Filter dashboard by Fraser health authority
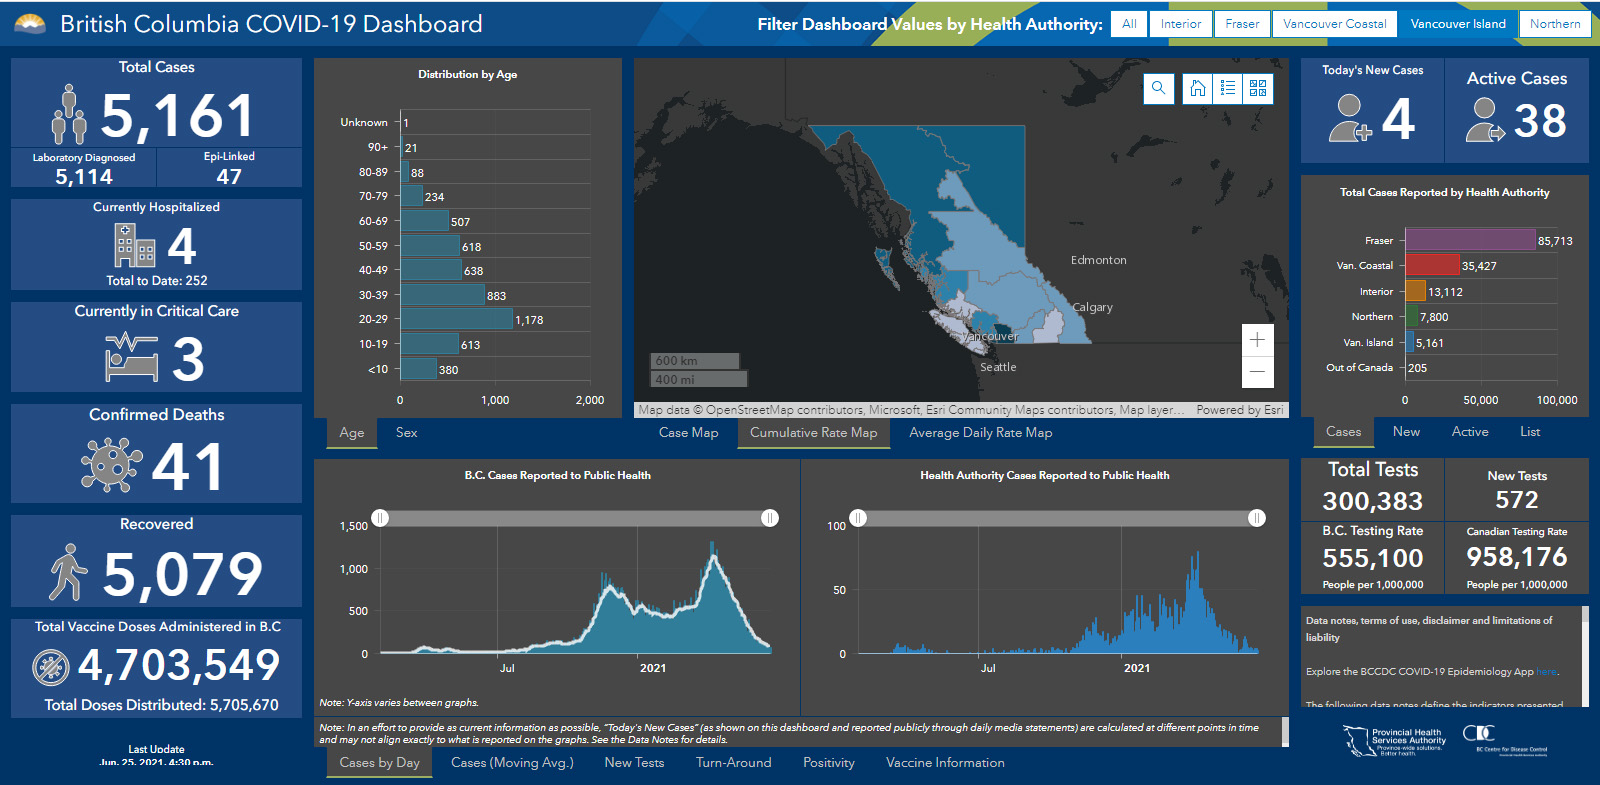The width and height of the screenshot is (1600, 785). [x=1242, y=24]
